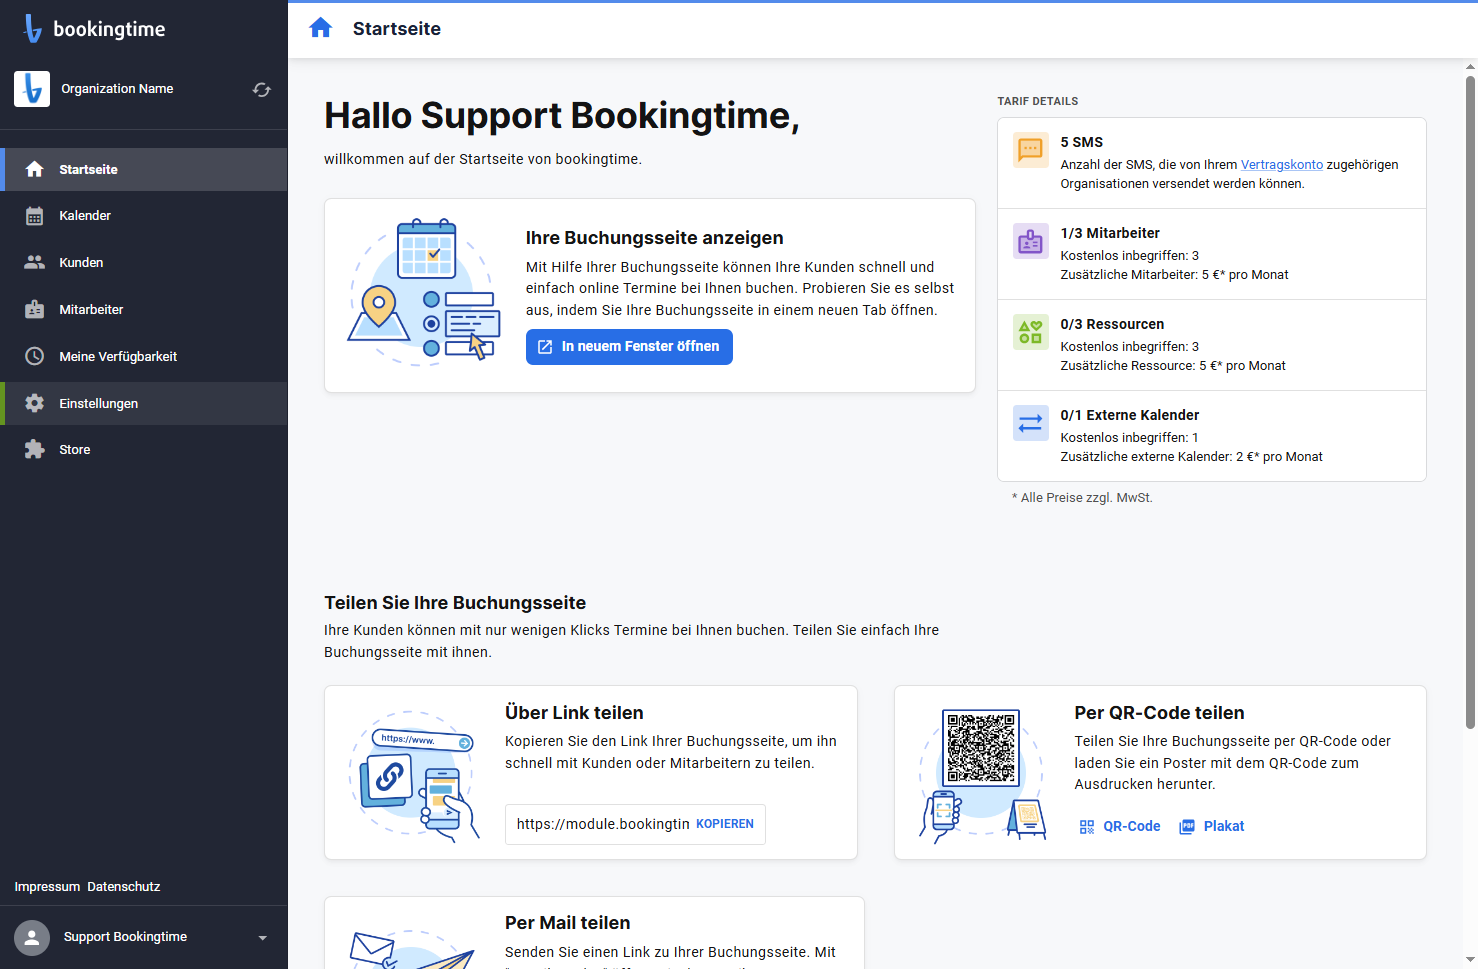Click the user avatar icon at bottom
Screen dimensions: 1478x969
(32, 938)
